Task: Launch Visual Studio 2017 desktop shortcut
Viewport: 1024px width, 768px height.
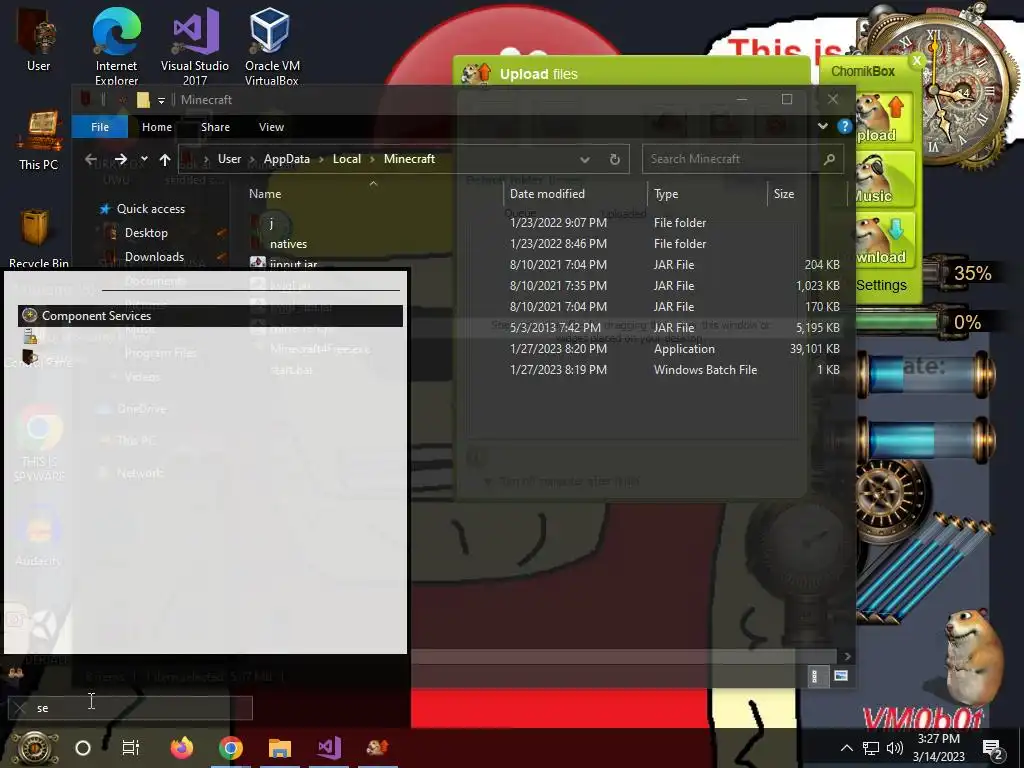Action: pos(195,44)
